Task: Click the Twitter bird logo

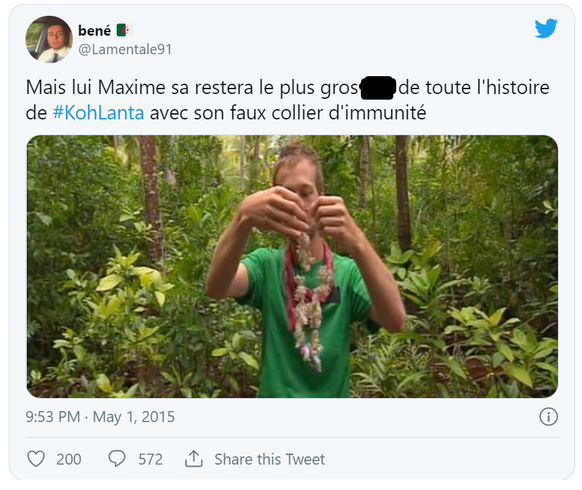Action: pyautogui.click(x=546, y=28)
